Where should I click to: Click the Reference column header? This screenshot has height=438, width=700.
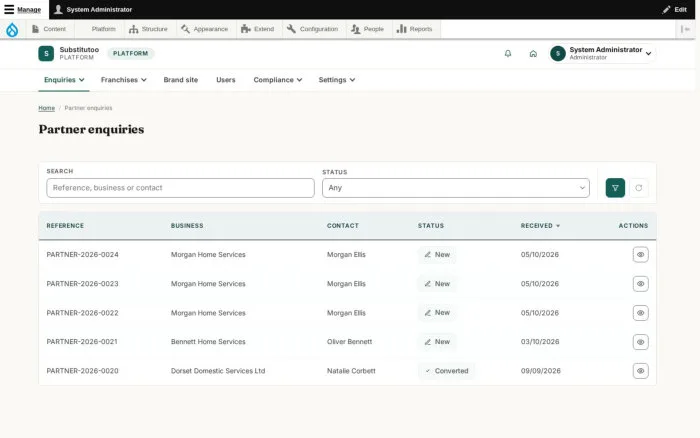click(x=65, y=226)
